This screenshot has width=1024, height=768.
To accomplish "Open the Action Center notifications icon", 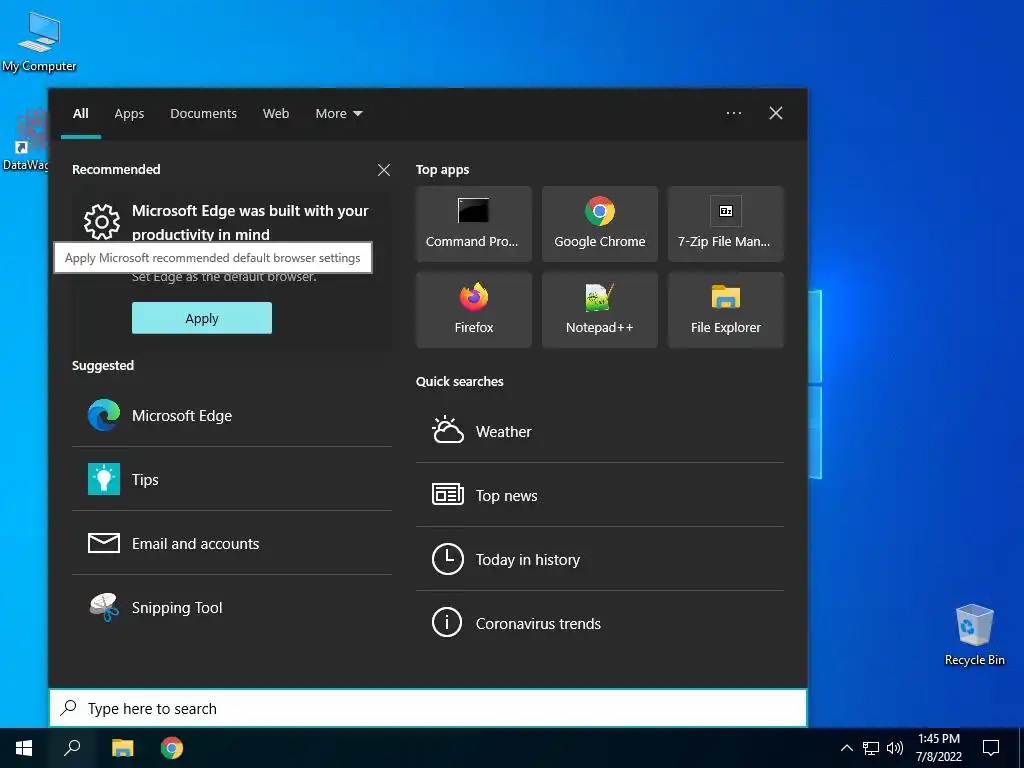I will pyautogui.click(x=991, y=748).
